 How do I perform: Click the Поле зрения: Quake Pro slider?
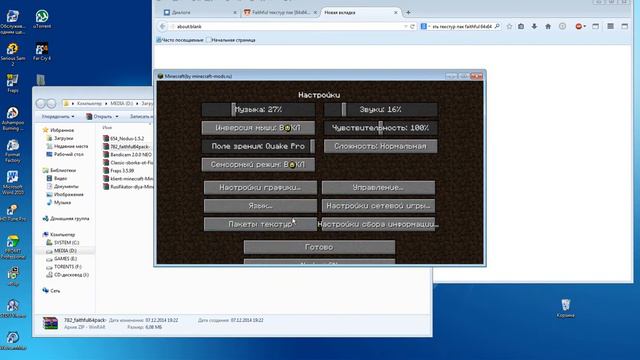258,146
